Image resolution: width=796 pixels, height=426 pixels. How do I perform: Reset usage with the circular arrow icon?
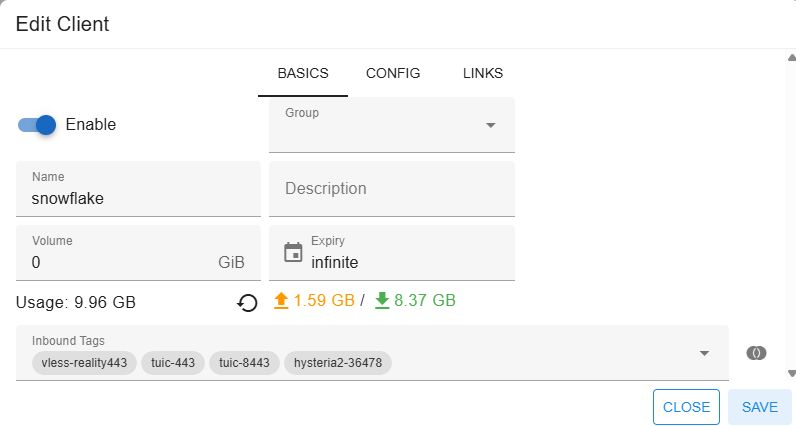(x=247, y=301)
